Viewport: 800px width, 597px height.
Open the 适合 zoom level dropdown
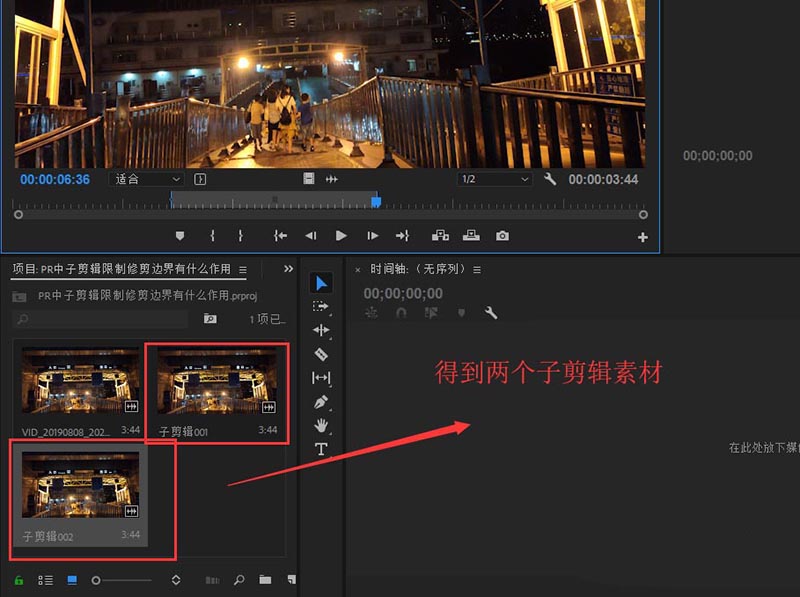point(146,179)
